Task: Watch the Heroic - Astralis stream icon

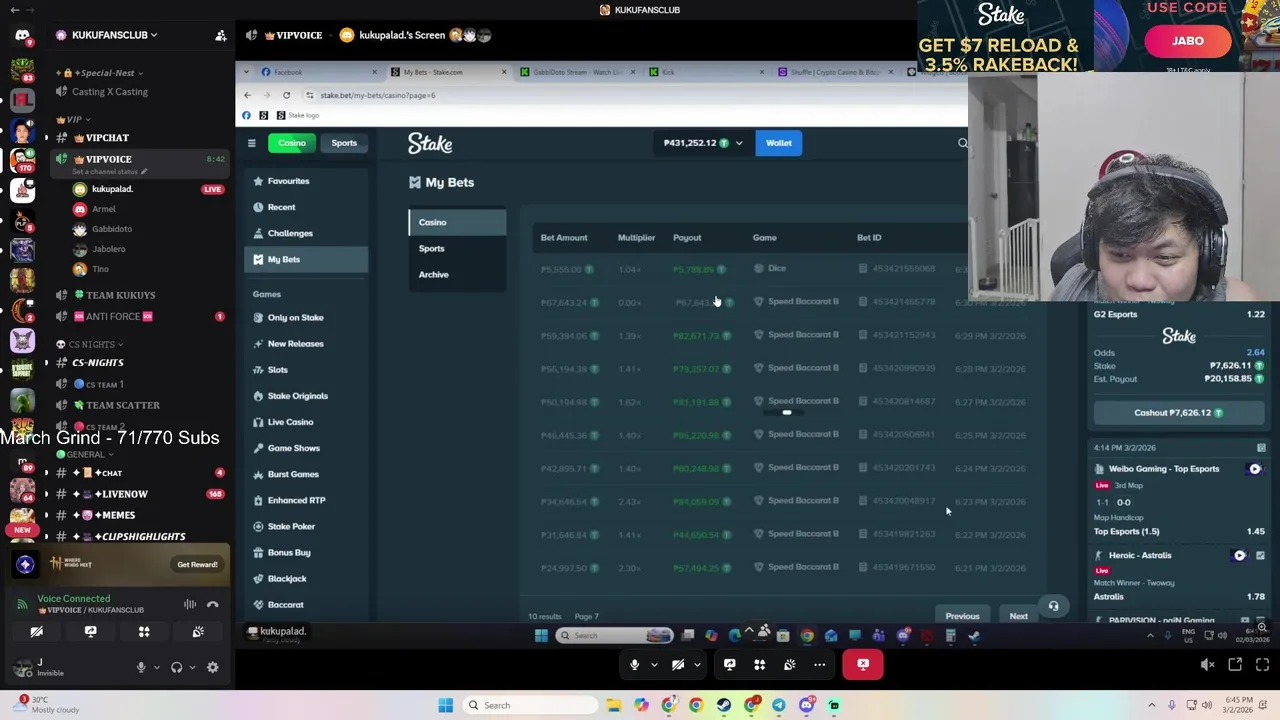Action: tap(1240, 555)
